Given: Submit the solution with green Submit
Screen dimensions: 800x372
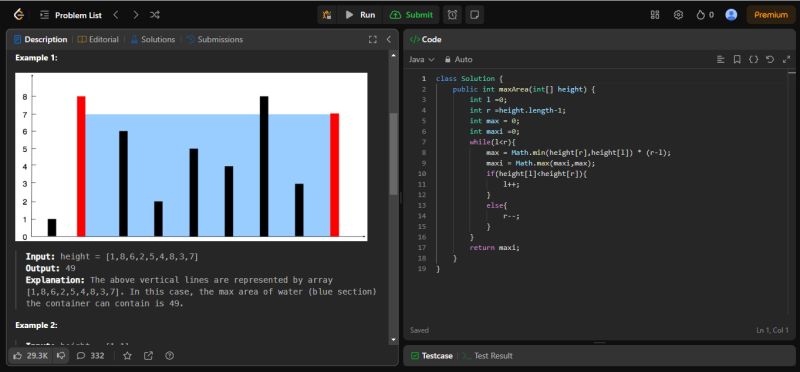Looking at the screenshot, I should coord(412,15).
